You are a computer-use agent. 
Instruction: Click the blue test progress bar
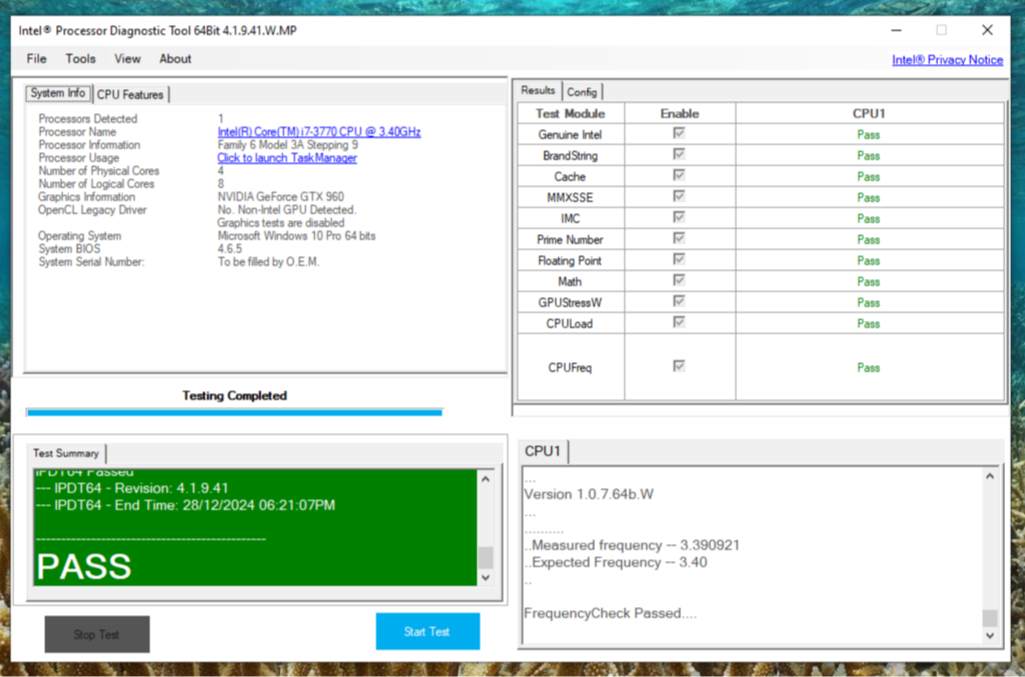point(234,412)
